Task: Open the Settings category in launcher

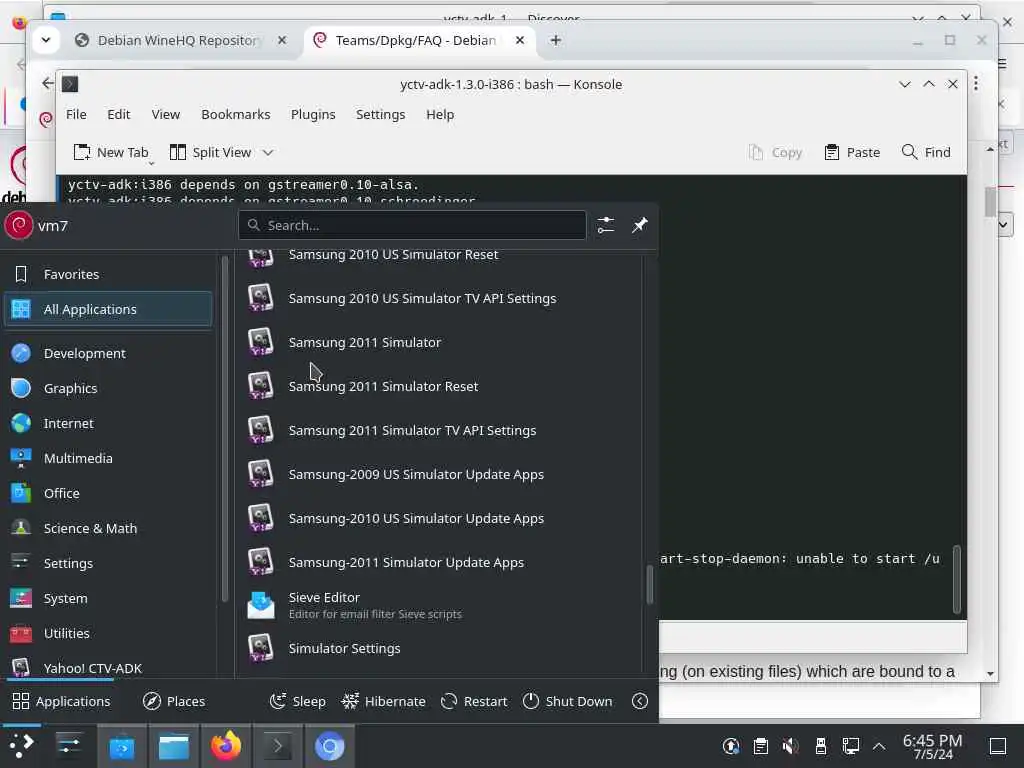Action: pyautogui.click(x=108, y=563)
